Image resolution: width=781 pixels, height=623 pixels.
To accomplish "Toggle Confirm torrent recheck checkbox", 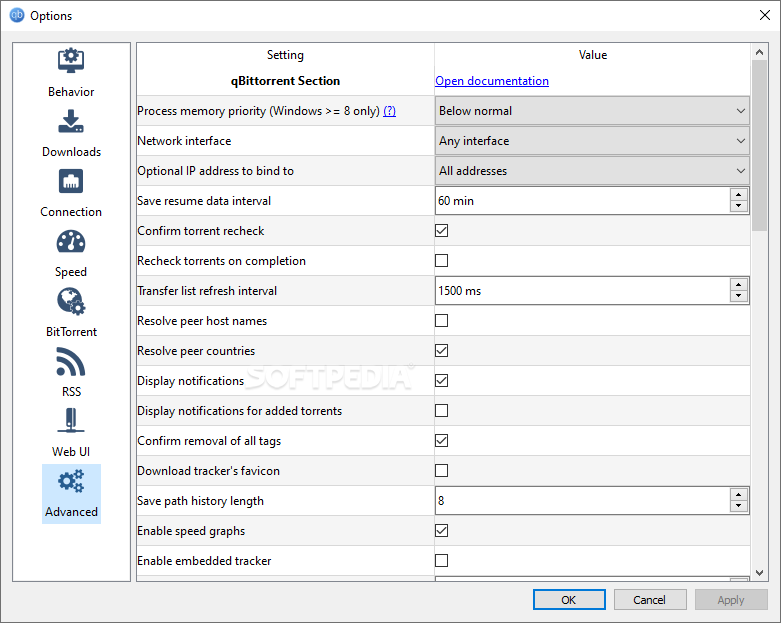I will 441,231.
